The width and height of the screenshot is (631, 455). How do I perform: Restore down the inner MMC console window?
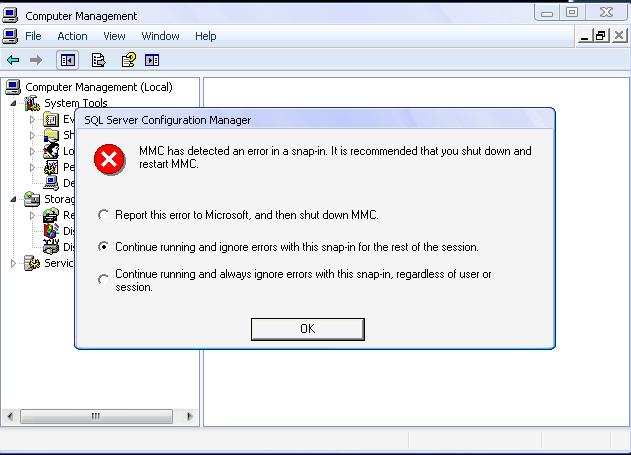pos(600,36)
